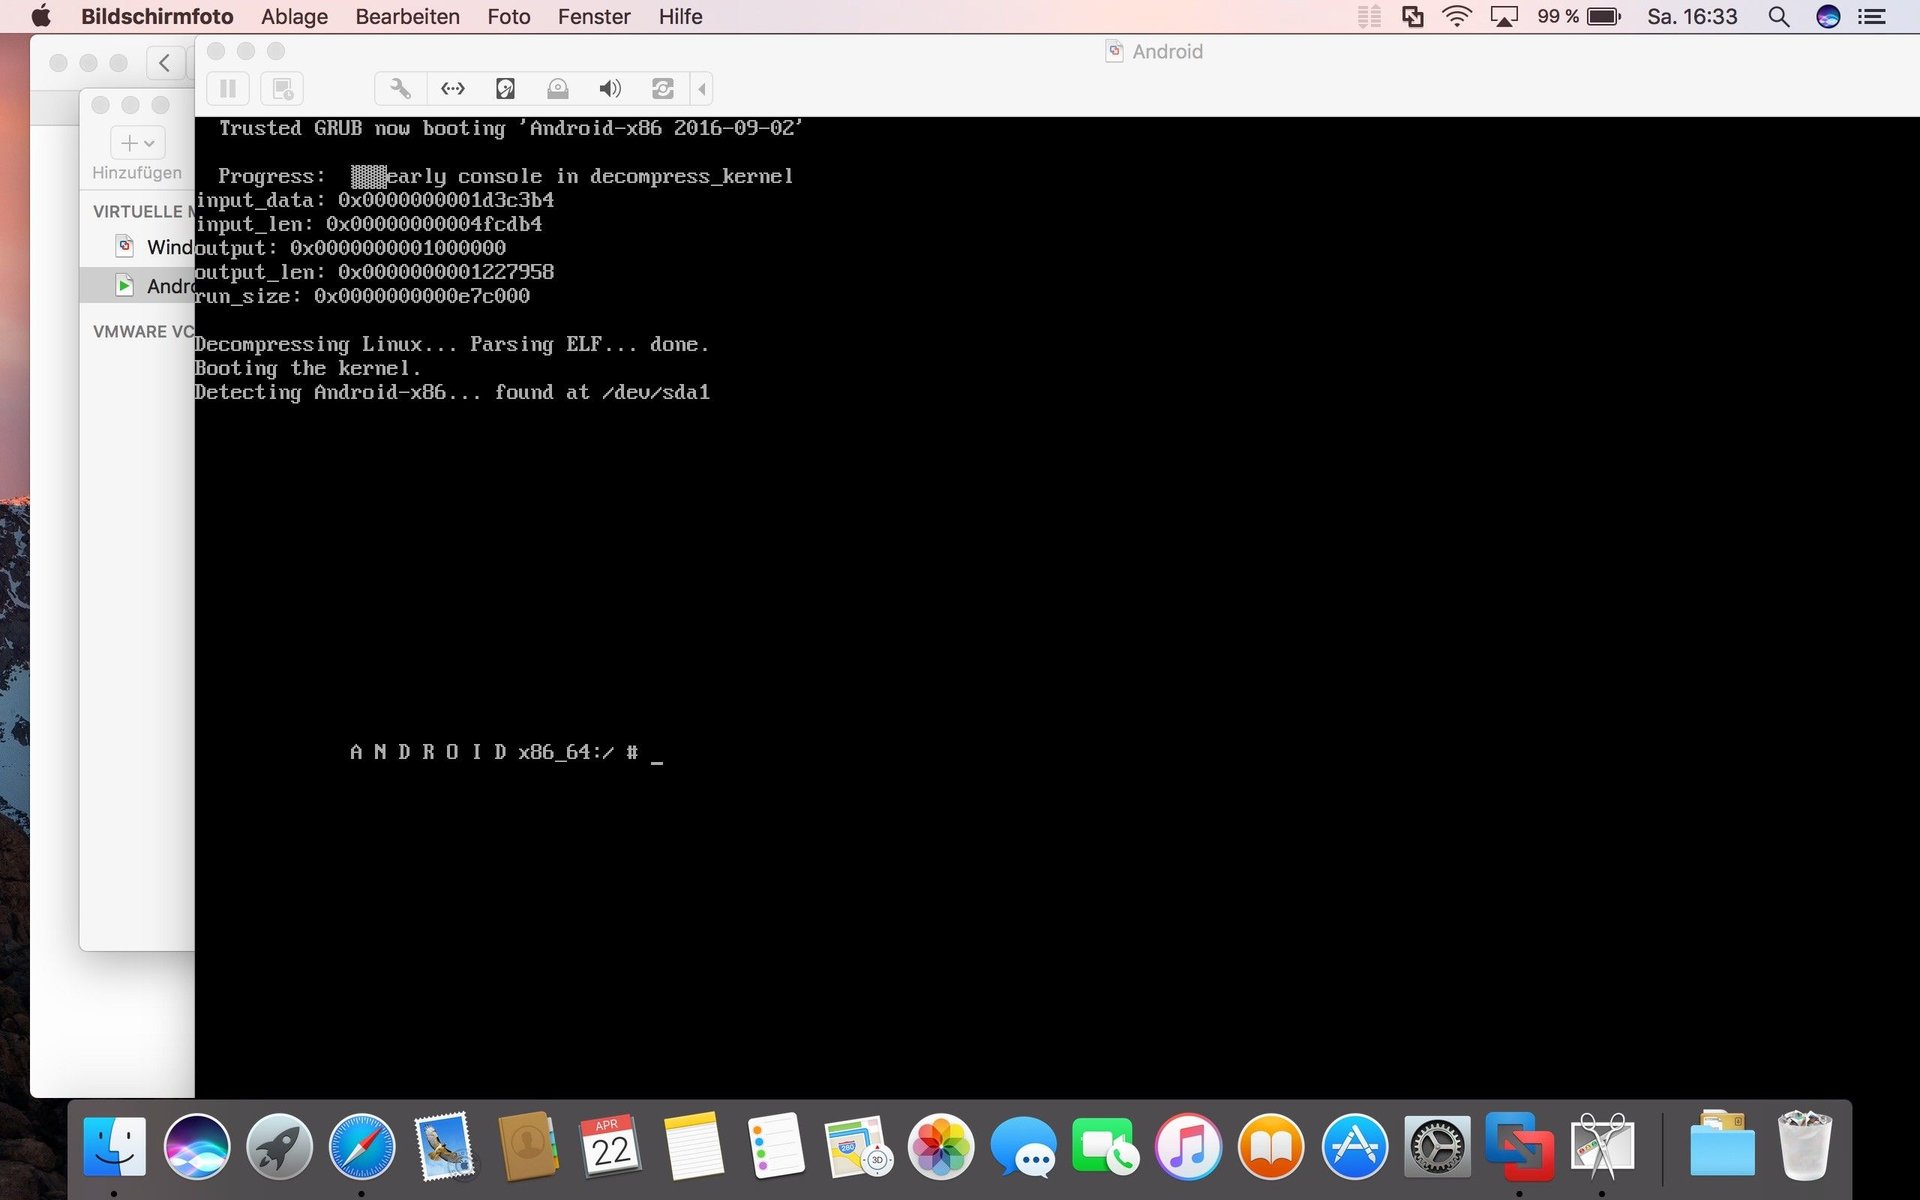The image size is (1920, 1200).
Task: Open Maps from the Dock
Action: coord(858,1146)
